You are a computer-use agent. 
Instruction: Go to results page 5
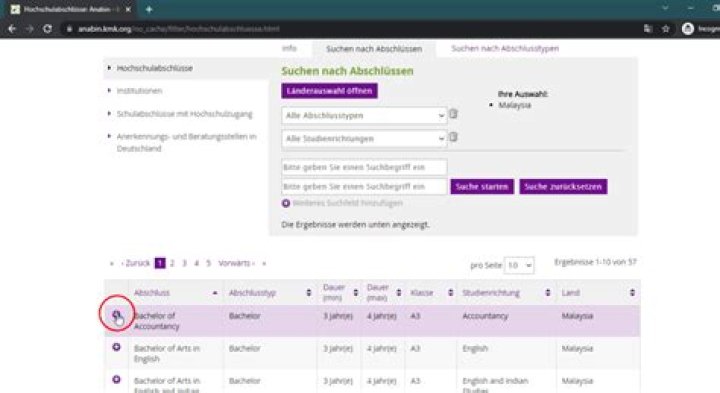point(208,263)
